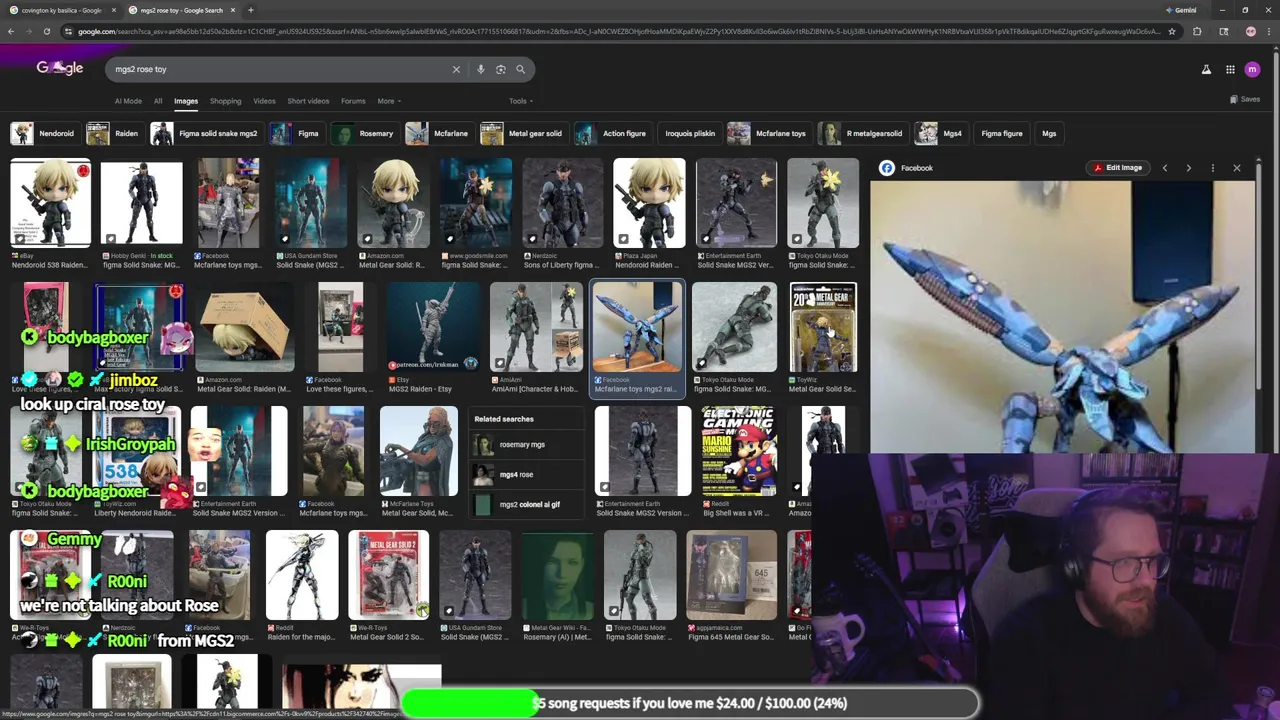
Task: Submit search with magnifying glass icon
Action: point(521,69)
